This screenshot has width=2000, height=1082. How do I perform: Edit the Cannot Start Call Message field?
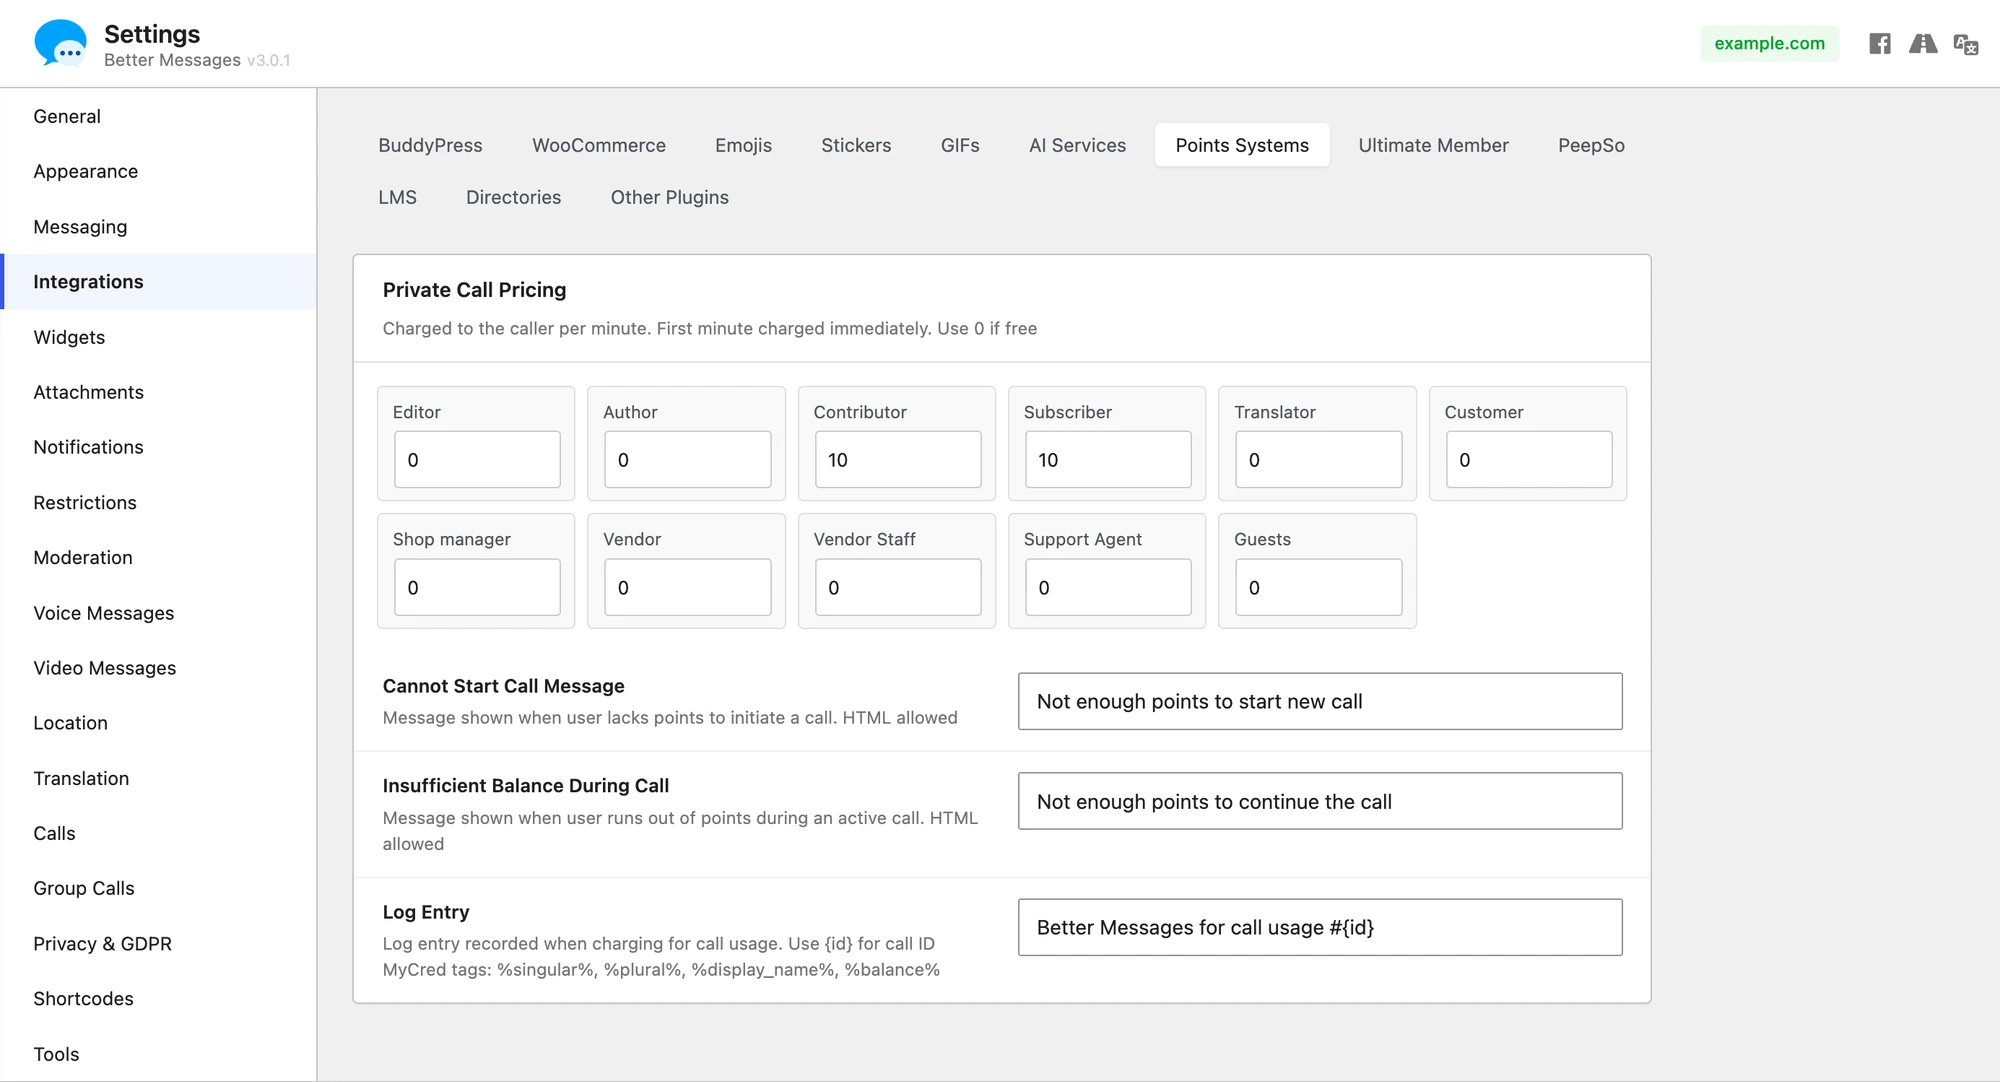coord(1320,701)
